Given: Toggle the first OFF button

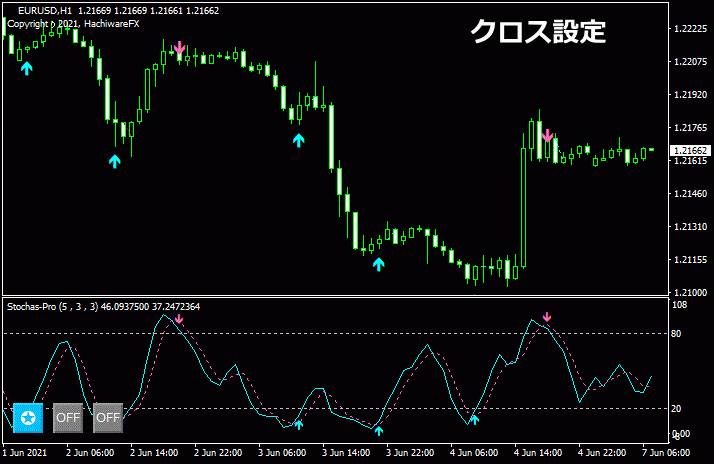Looking at the screenshot, I should [x=68, y=417].
